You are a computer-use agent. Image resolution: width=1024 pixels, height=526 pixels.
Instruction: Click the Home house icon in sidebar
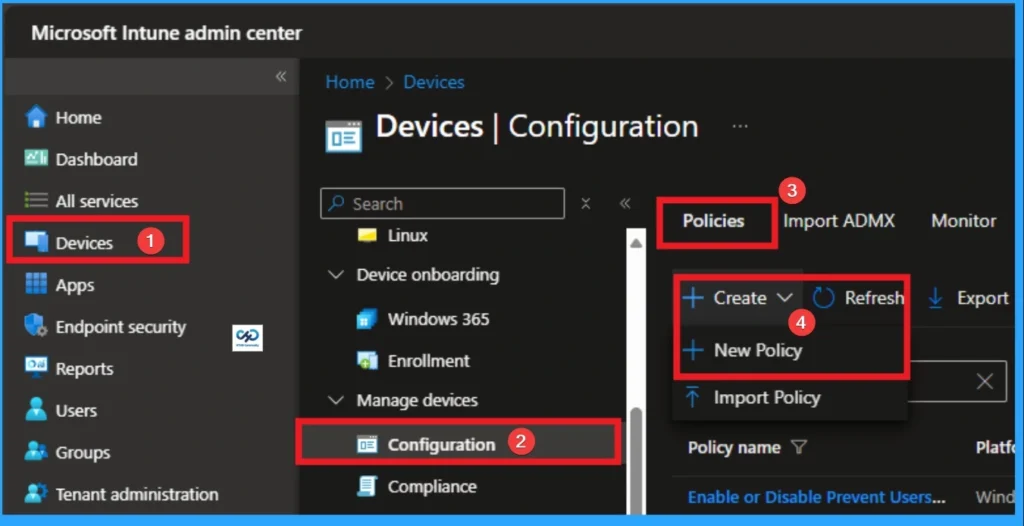coord(36,118)
